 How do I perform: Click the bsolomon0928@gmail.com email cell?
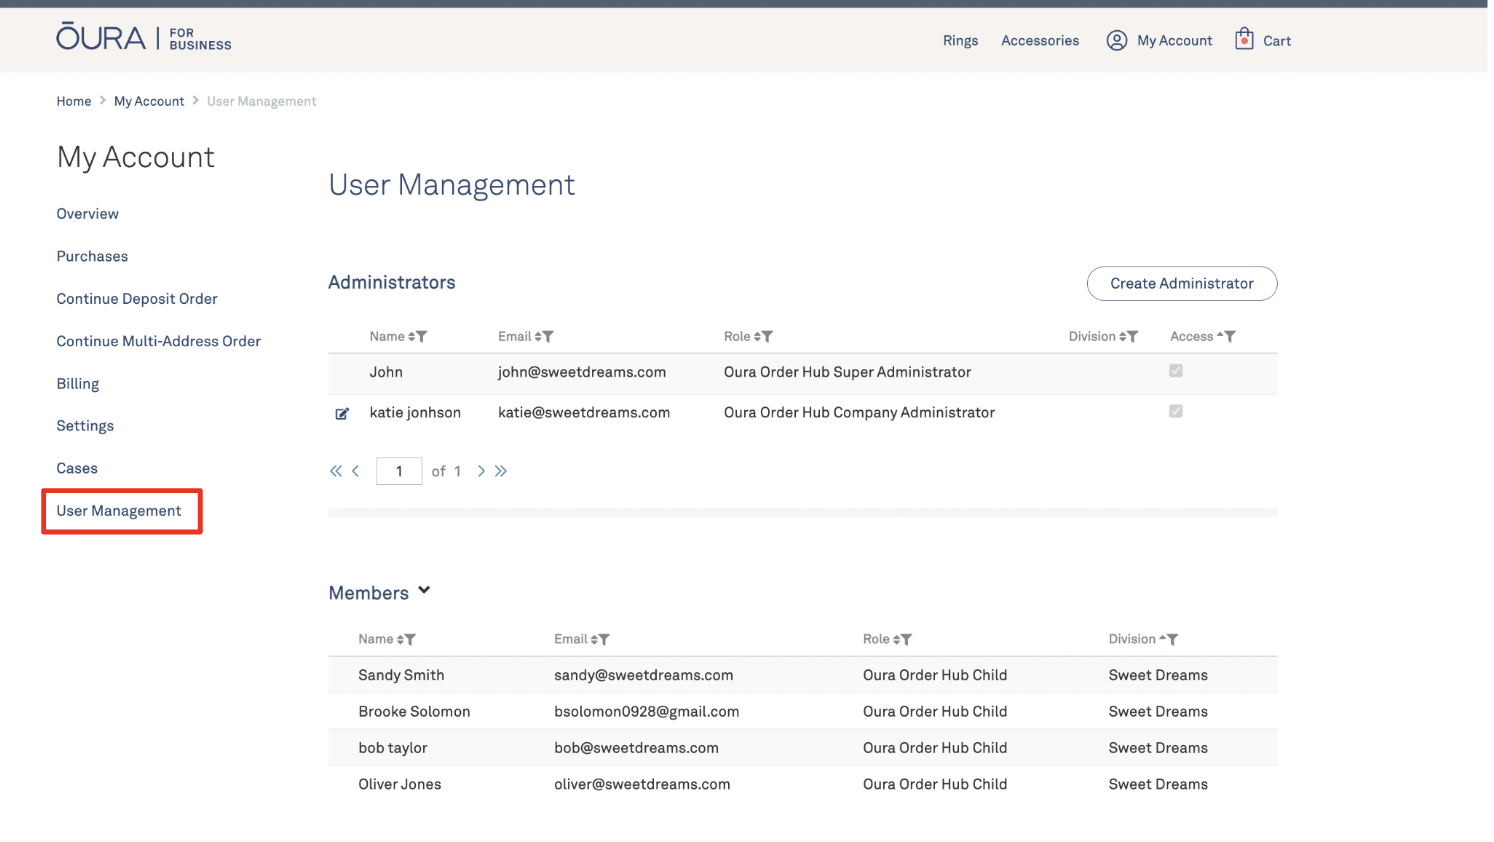point(647,712)
